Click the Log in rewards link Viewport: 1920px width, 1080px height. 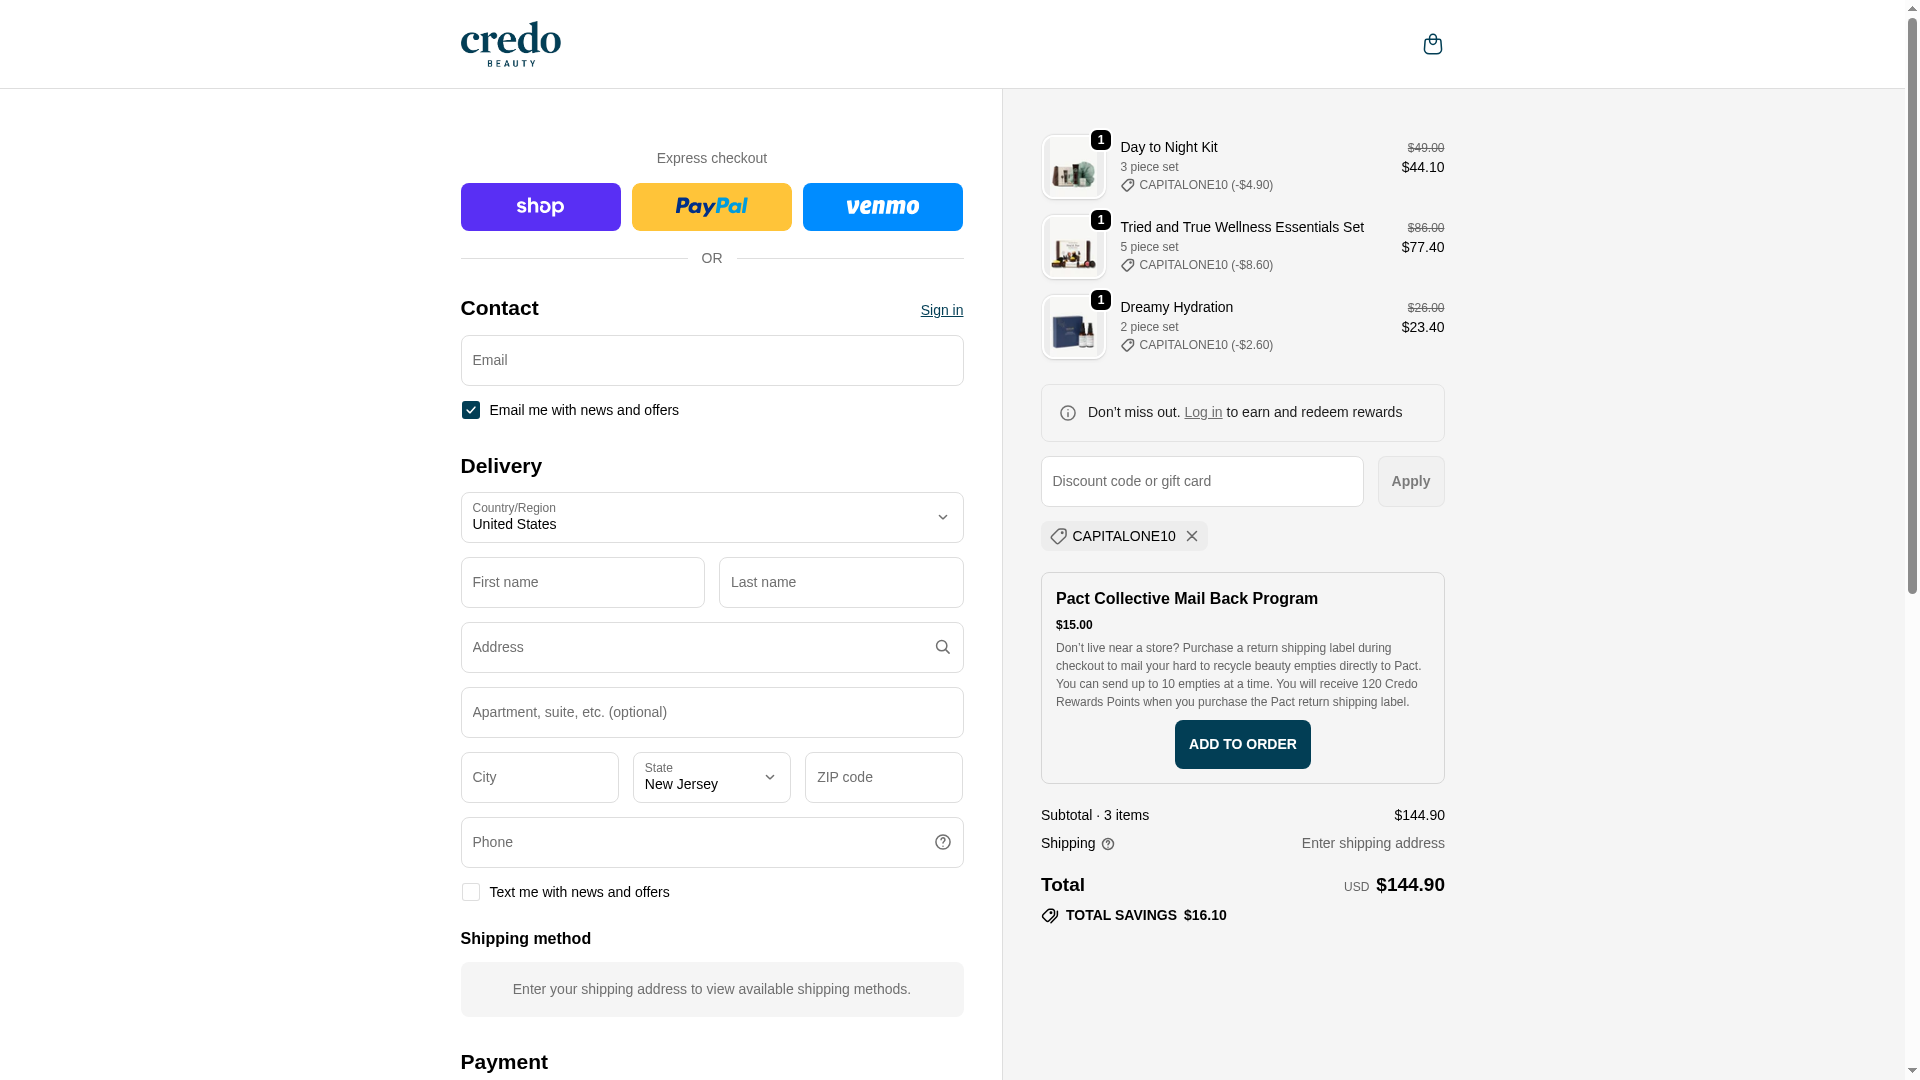click(x=1202, y=412)
